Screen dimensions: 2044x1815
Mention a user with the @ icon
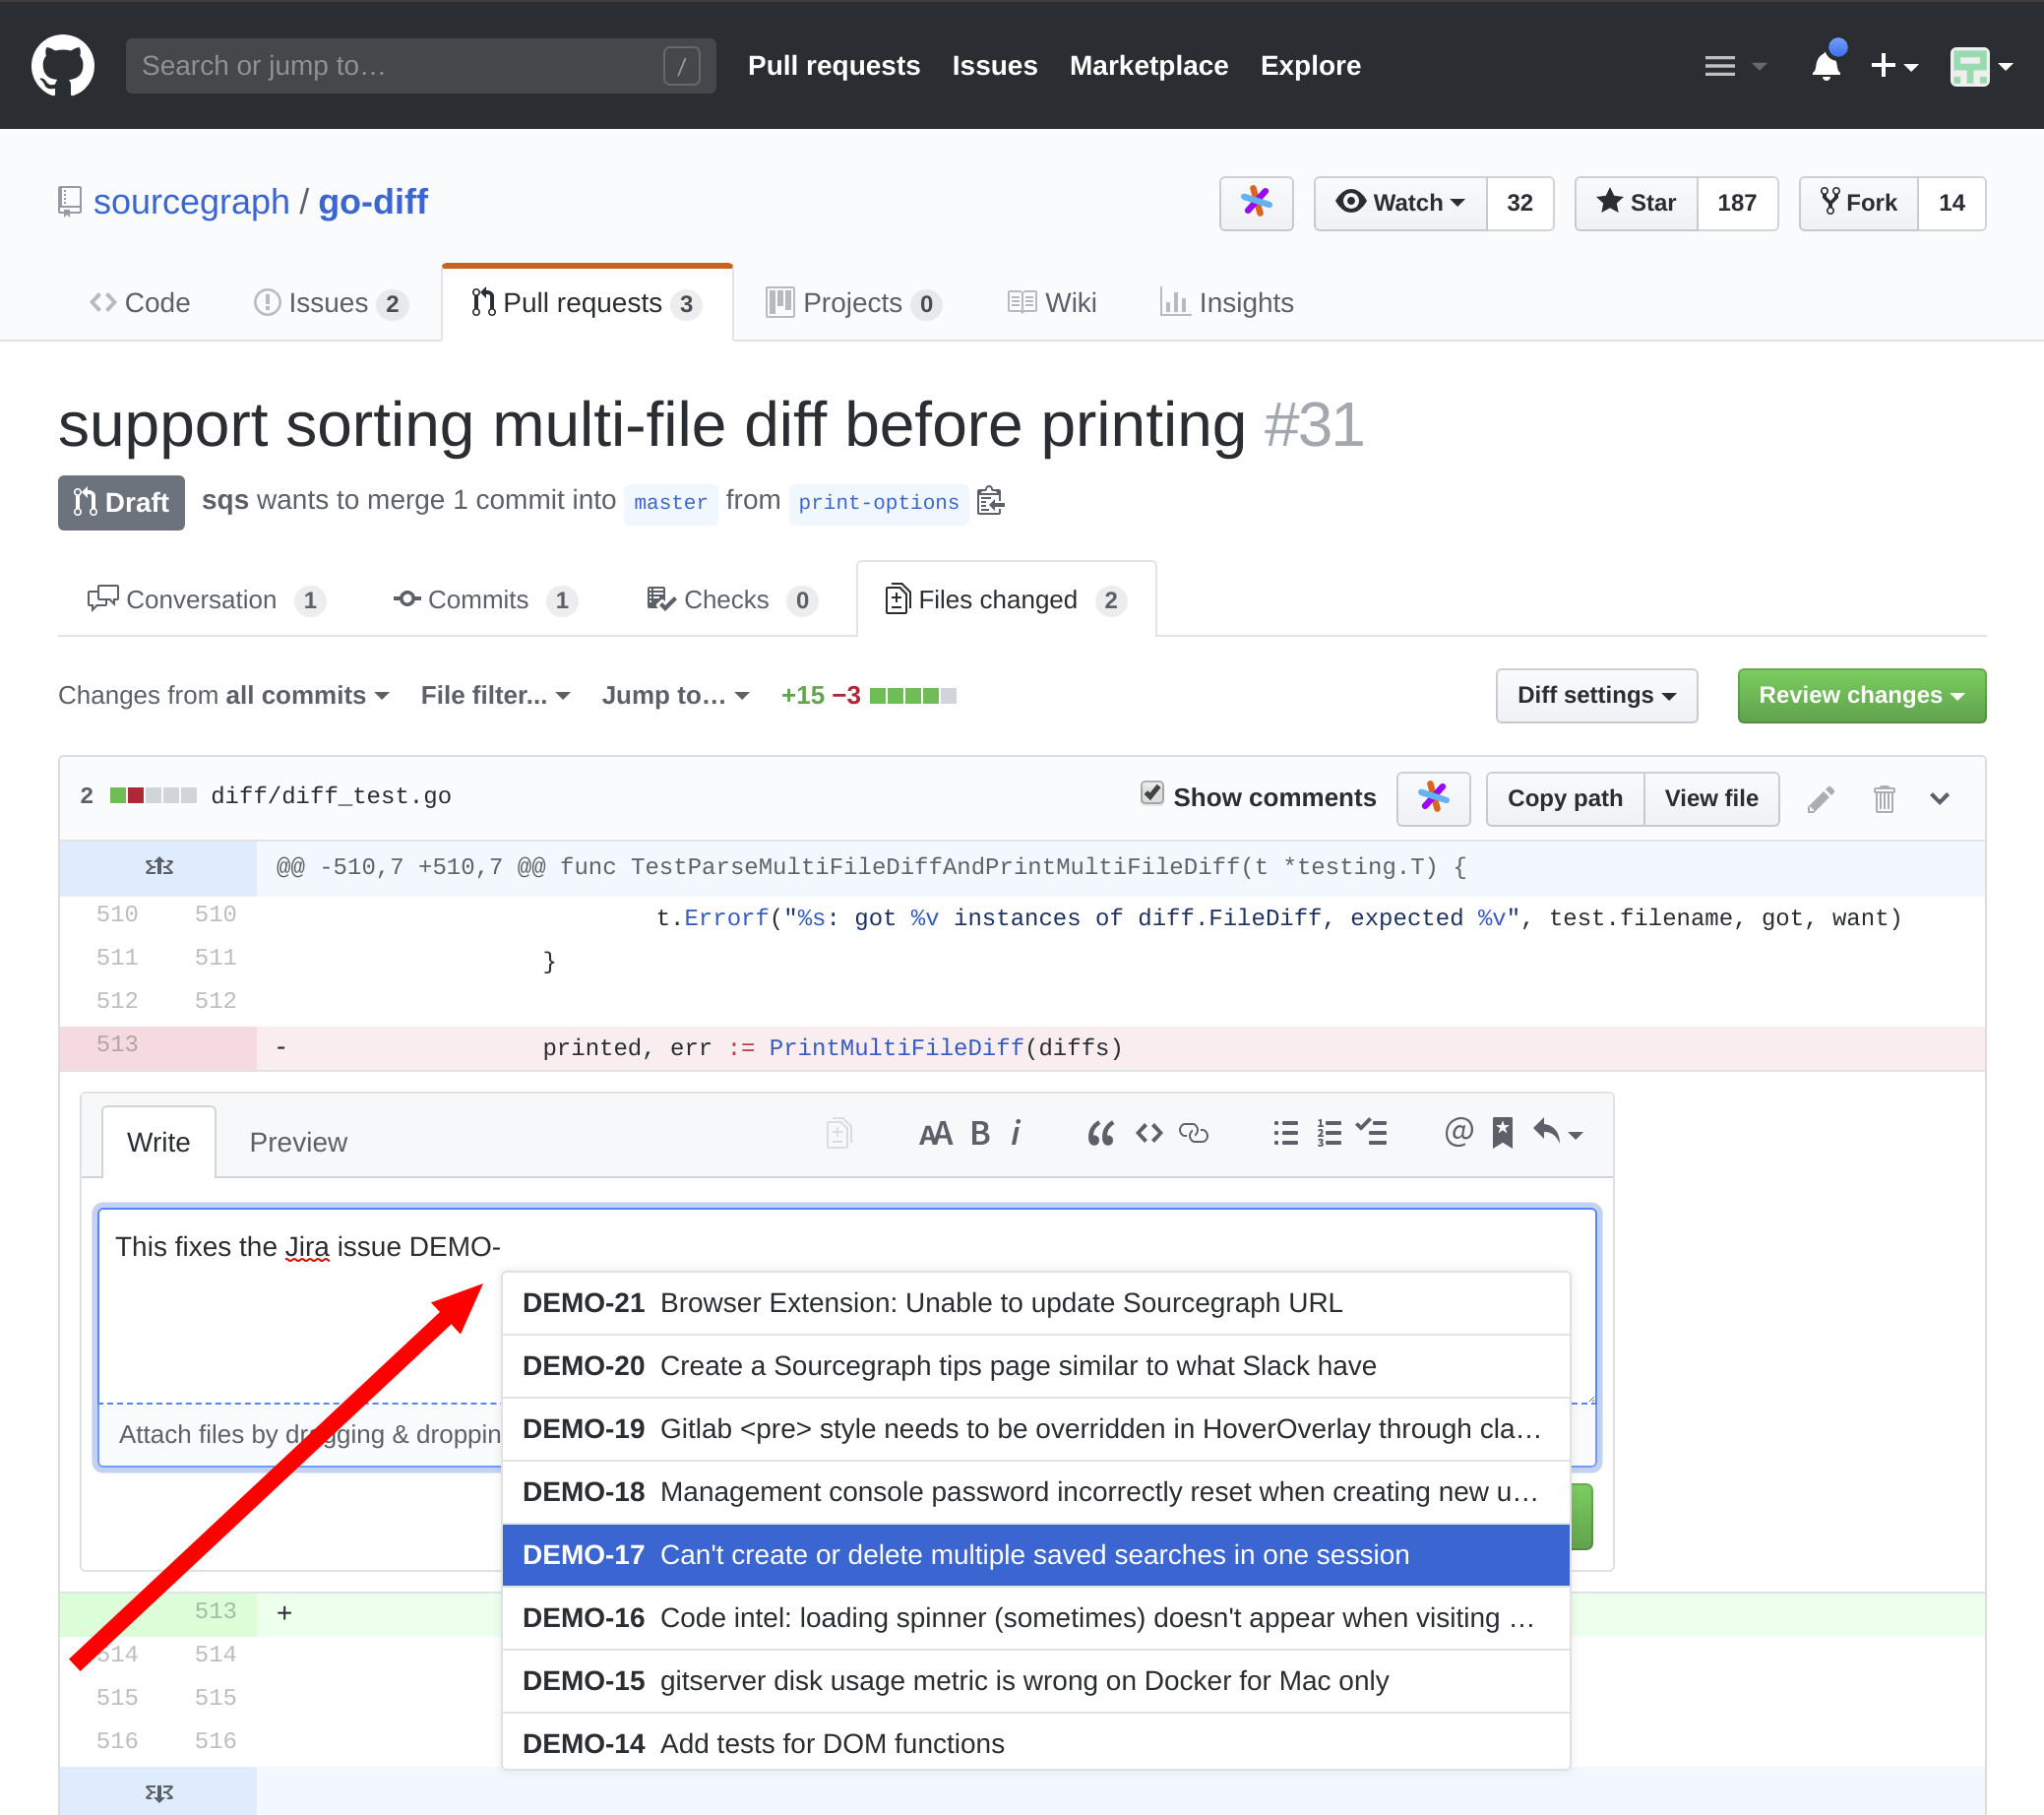(1459, 1133)
